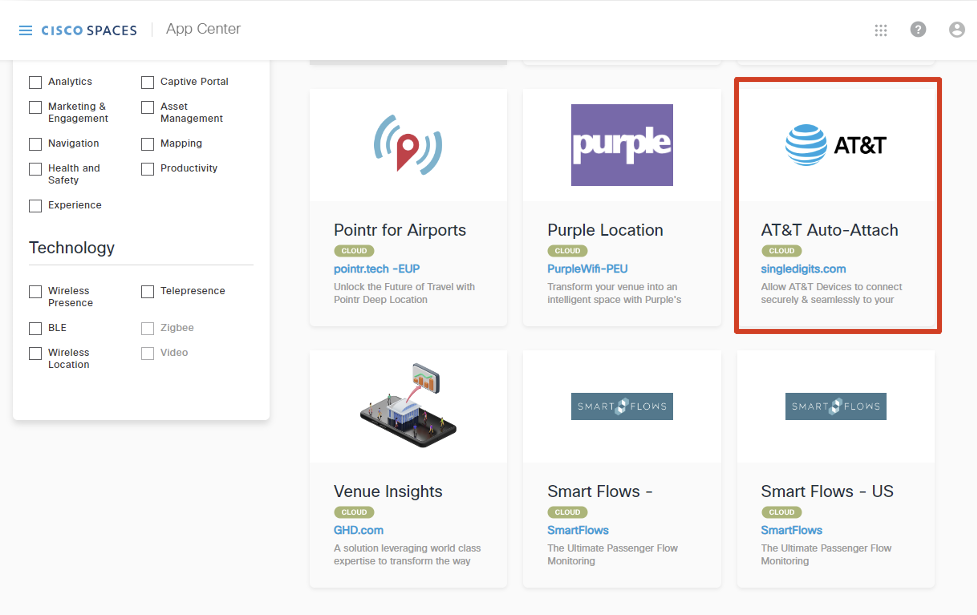The height and width of the screenshot is (615, 977).
Task: Click the Cisco Spaces logo
Action: pyautogui.click(x=89, y=30)
